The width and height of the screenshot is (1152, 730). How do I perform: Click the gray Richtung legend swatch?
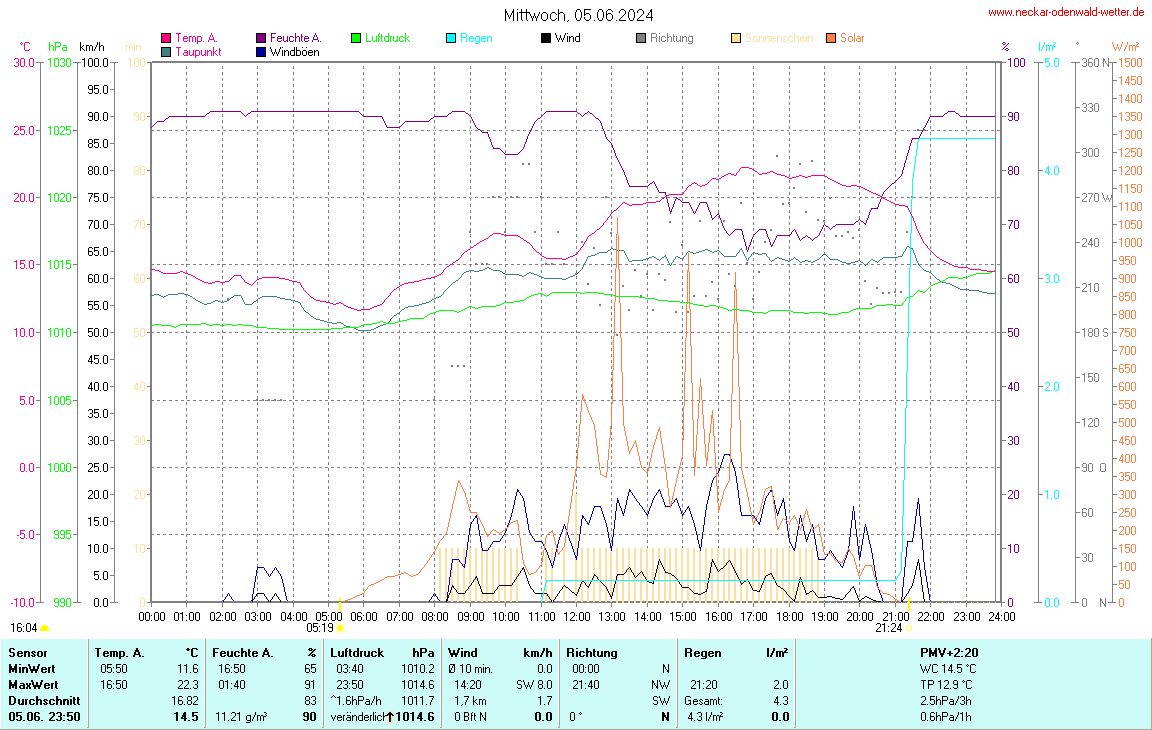(x=641, y=38)
